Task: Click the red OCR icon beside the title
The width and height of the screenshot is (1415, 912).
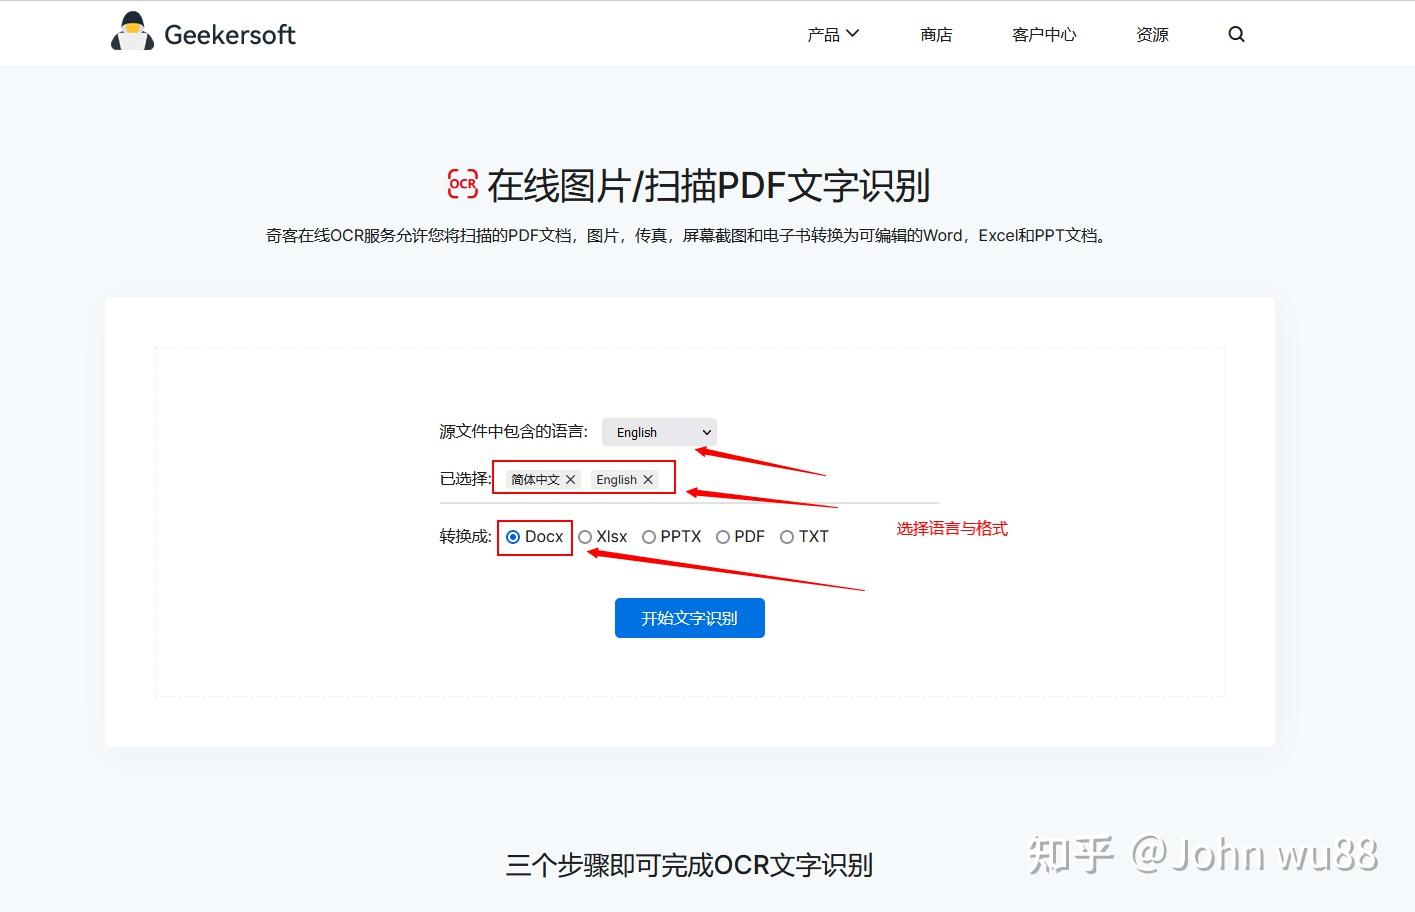Action: pyautogui.click(x=462, y=184)
